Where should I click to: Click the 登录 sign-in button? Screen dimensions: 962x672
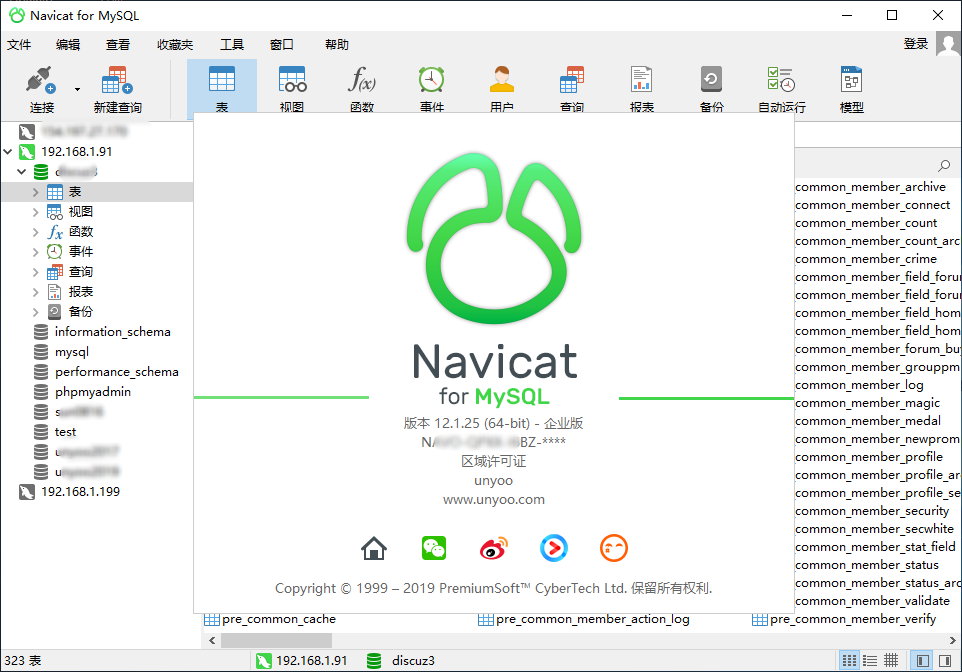916,44
